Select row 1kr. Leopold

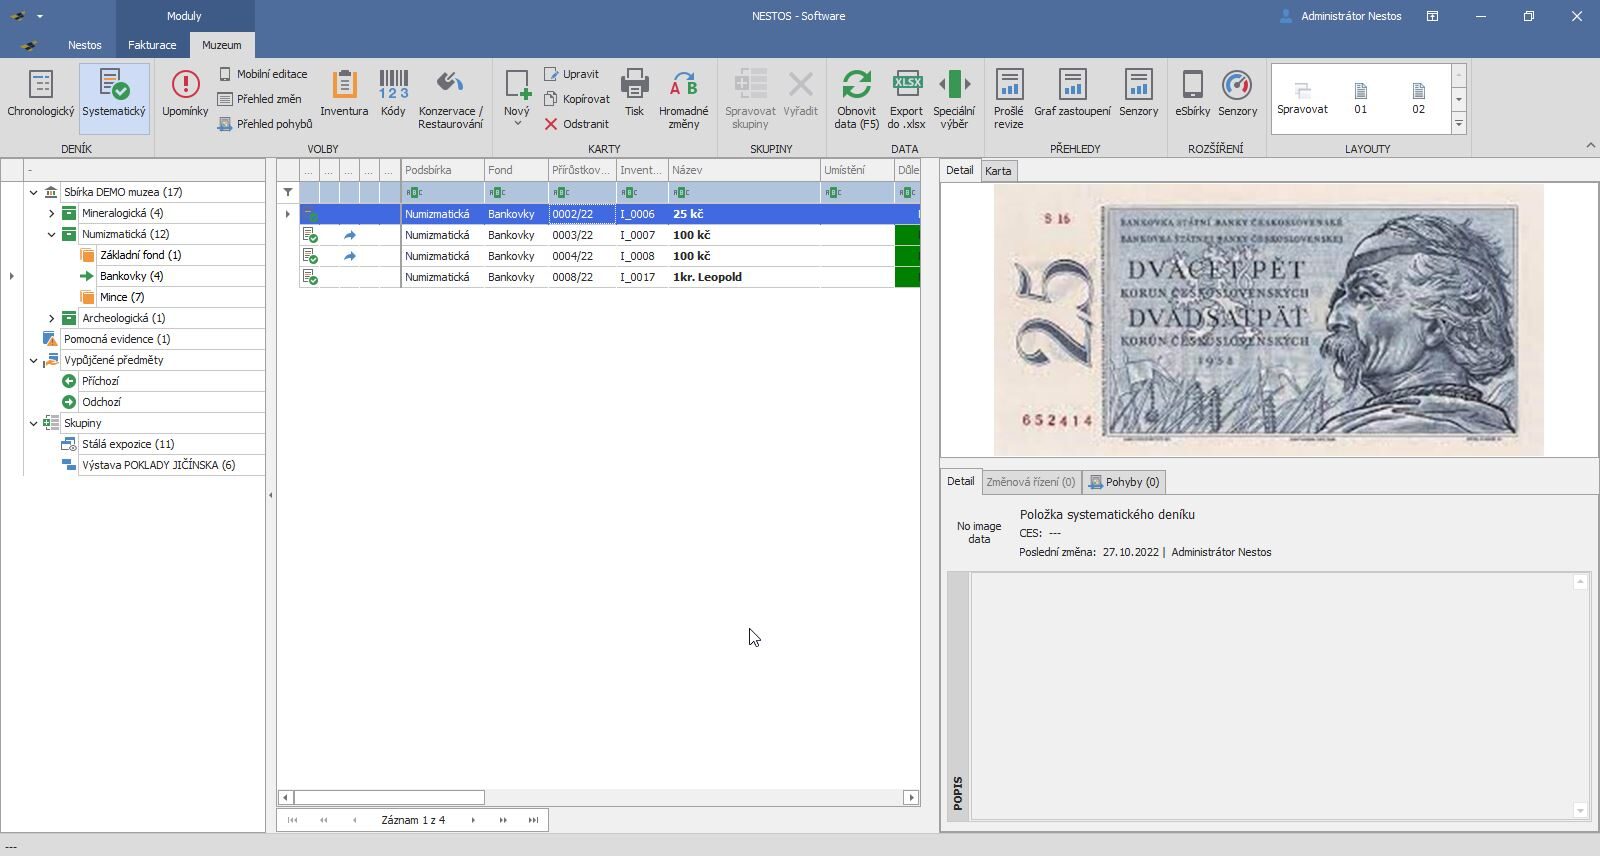[609, 277]
